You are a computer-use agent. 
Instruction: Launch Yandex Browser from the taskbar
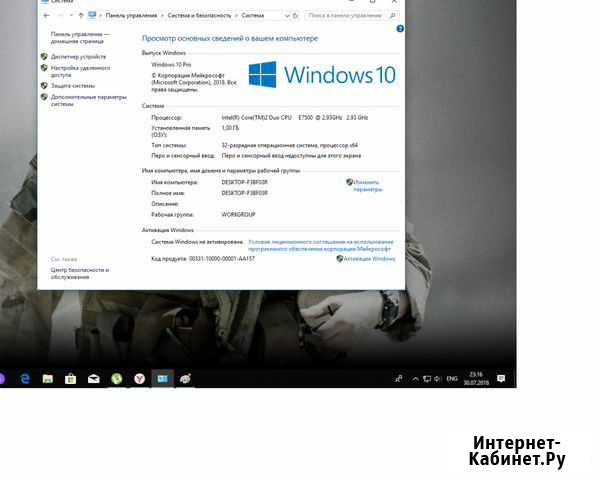pyautogui.click(x=139, y=379)
